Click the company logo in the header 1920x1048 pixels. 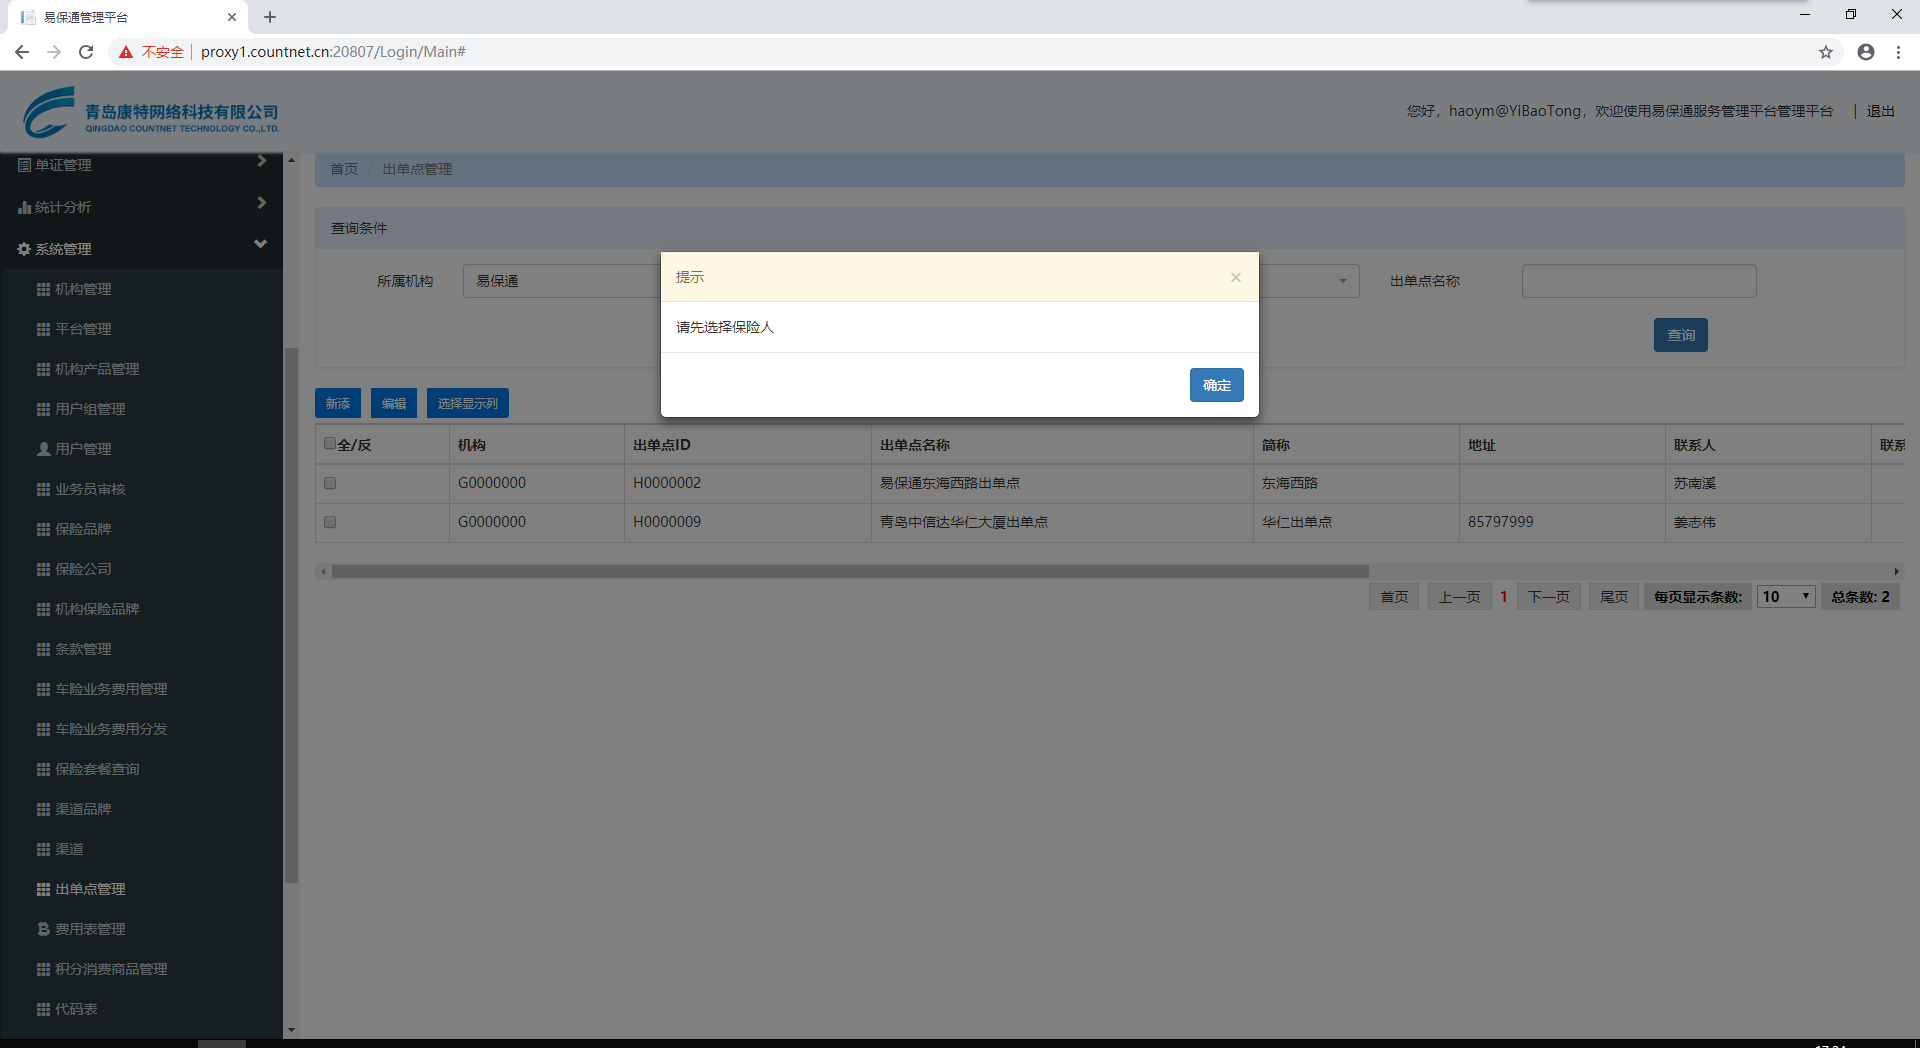[x=151, y=112]
